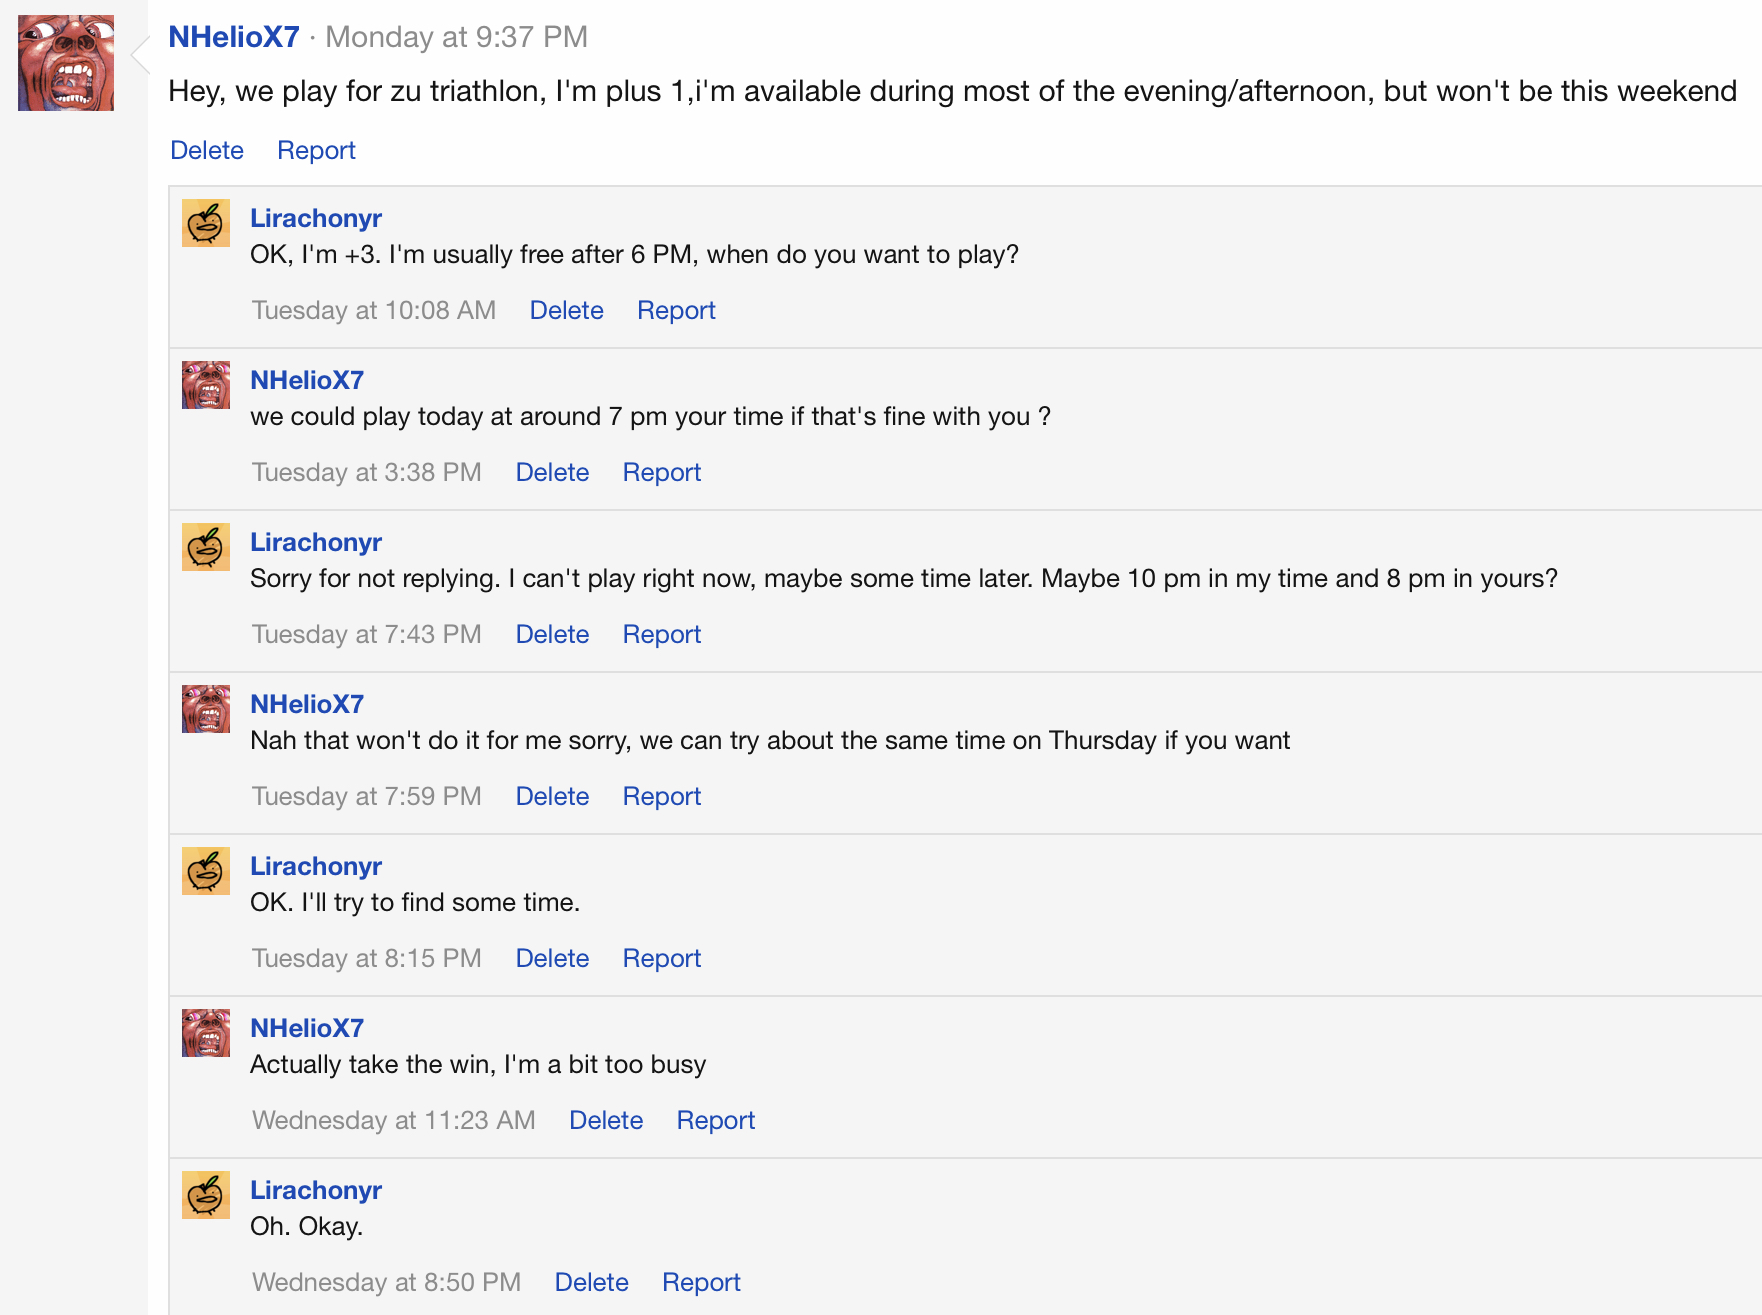Report the Tuesday 7:59 PM reply
1762x1315 pixels.
pyautogui.click(x=661, y=796)
